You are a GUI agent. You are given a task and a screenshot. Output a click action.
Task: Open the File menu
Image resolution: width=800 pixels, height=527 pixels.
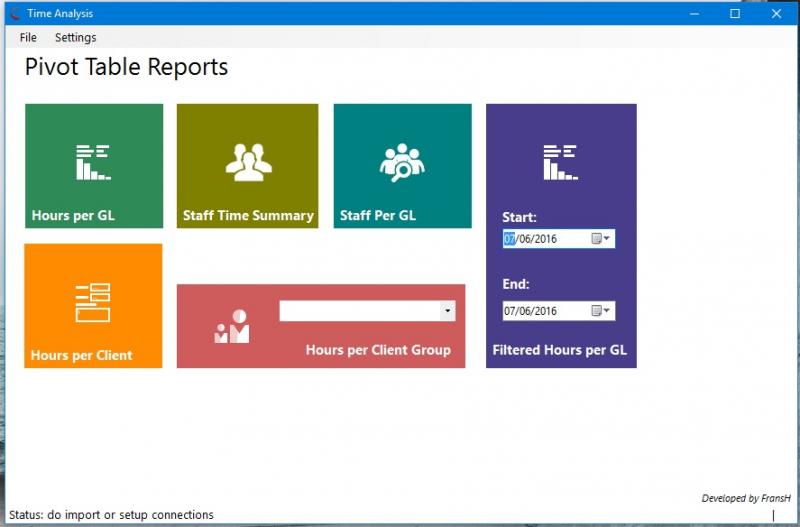[28, 38]
